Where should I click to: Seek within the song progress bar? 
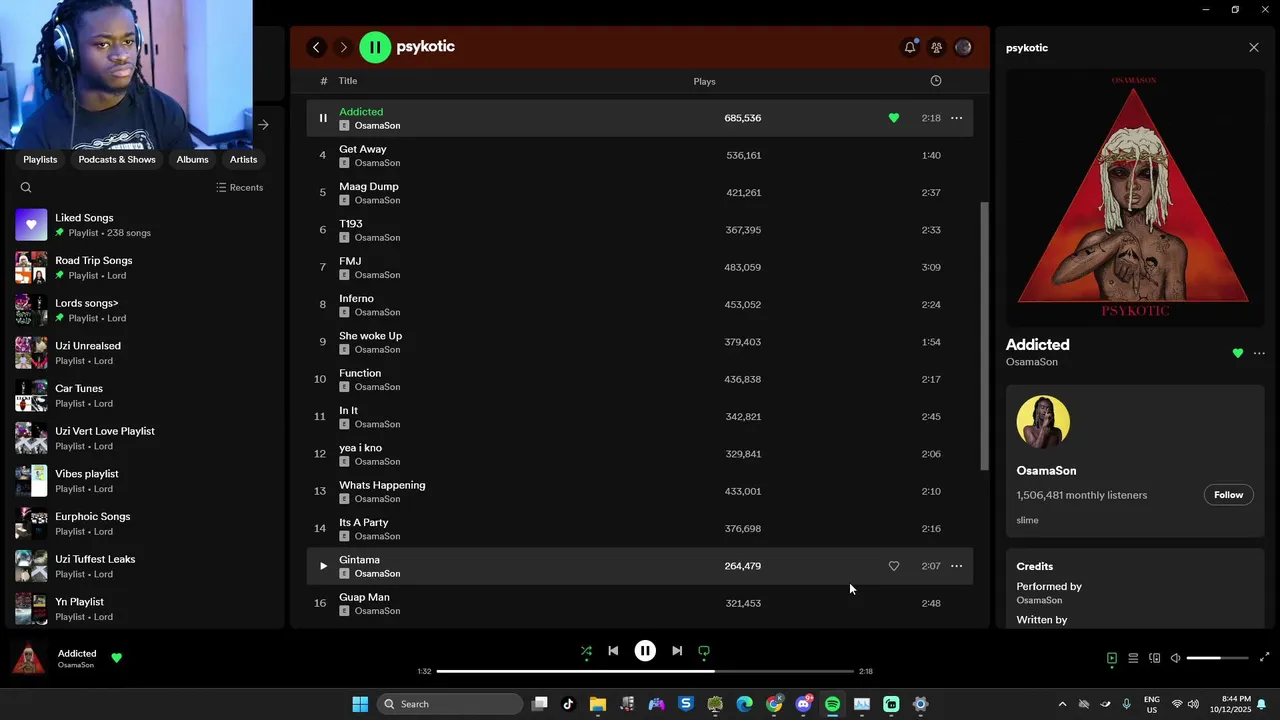tap(645, 671)
